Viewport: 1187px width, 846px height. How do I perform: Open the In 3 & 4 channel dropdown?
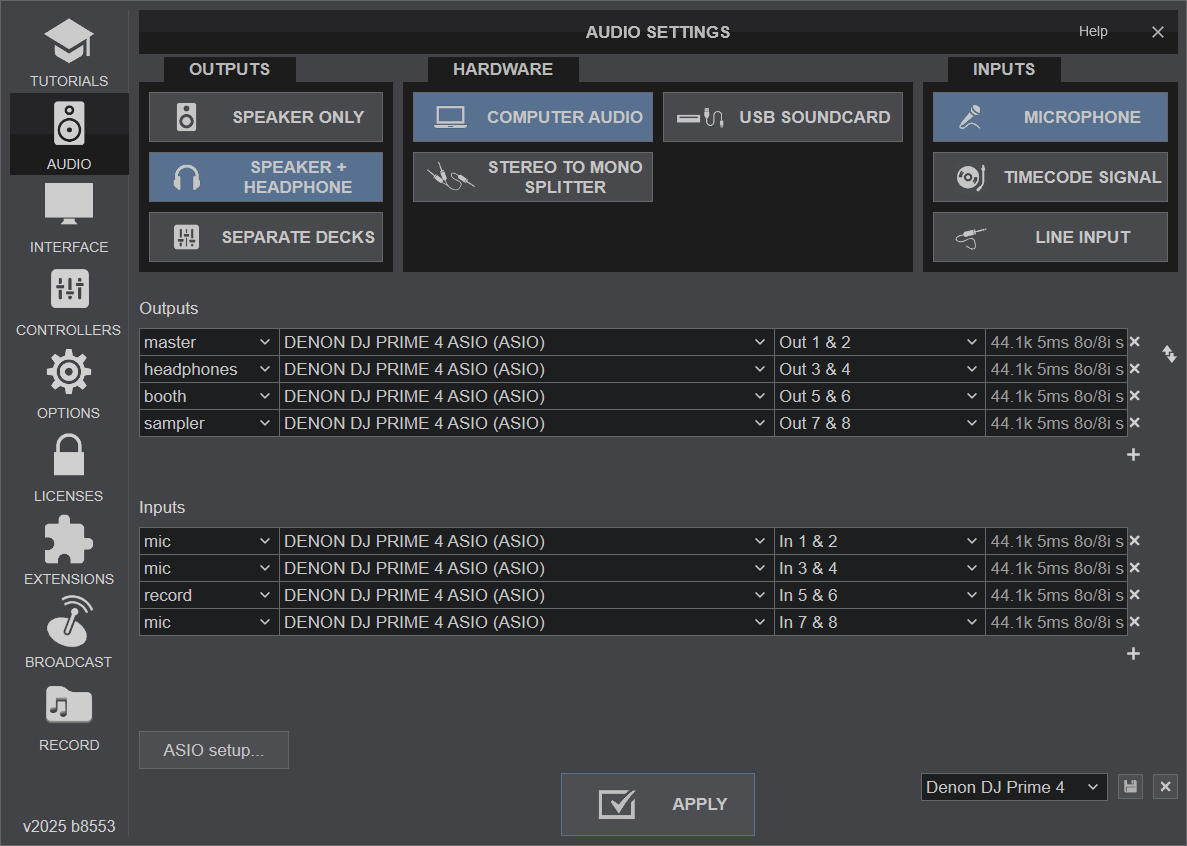coord(880,568)
